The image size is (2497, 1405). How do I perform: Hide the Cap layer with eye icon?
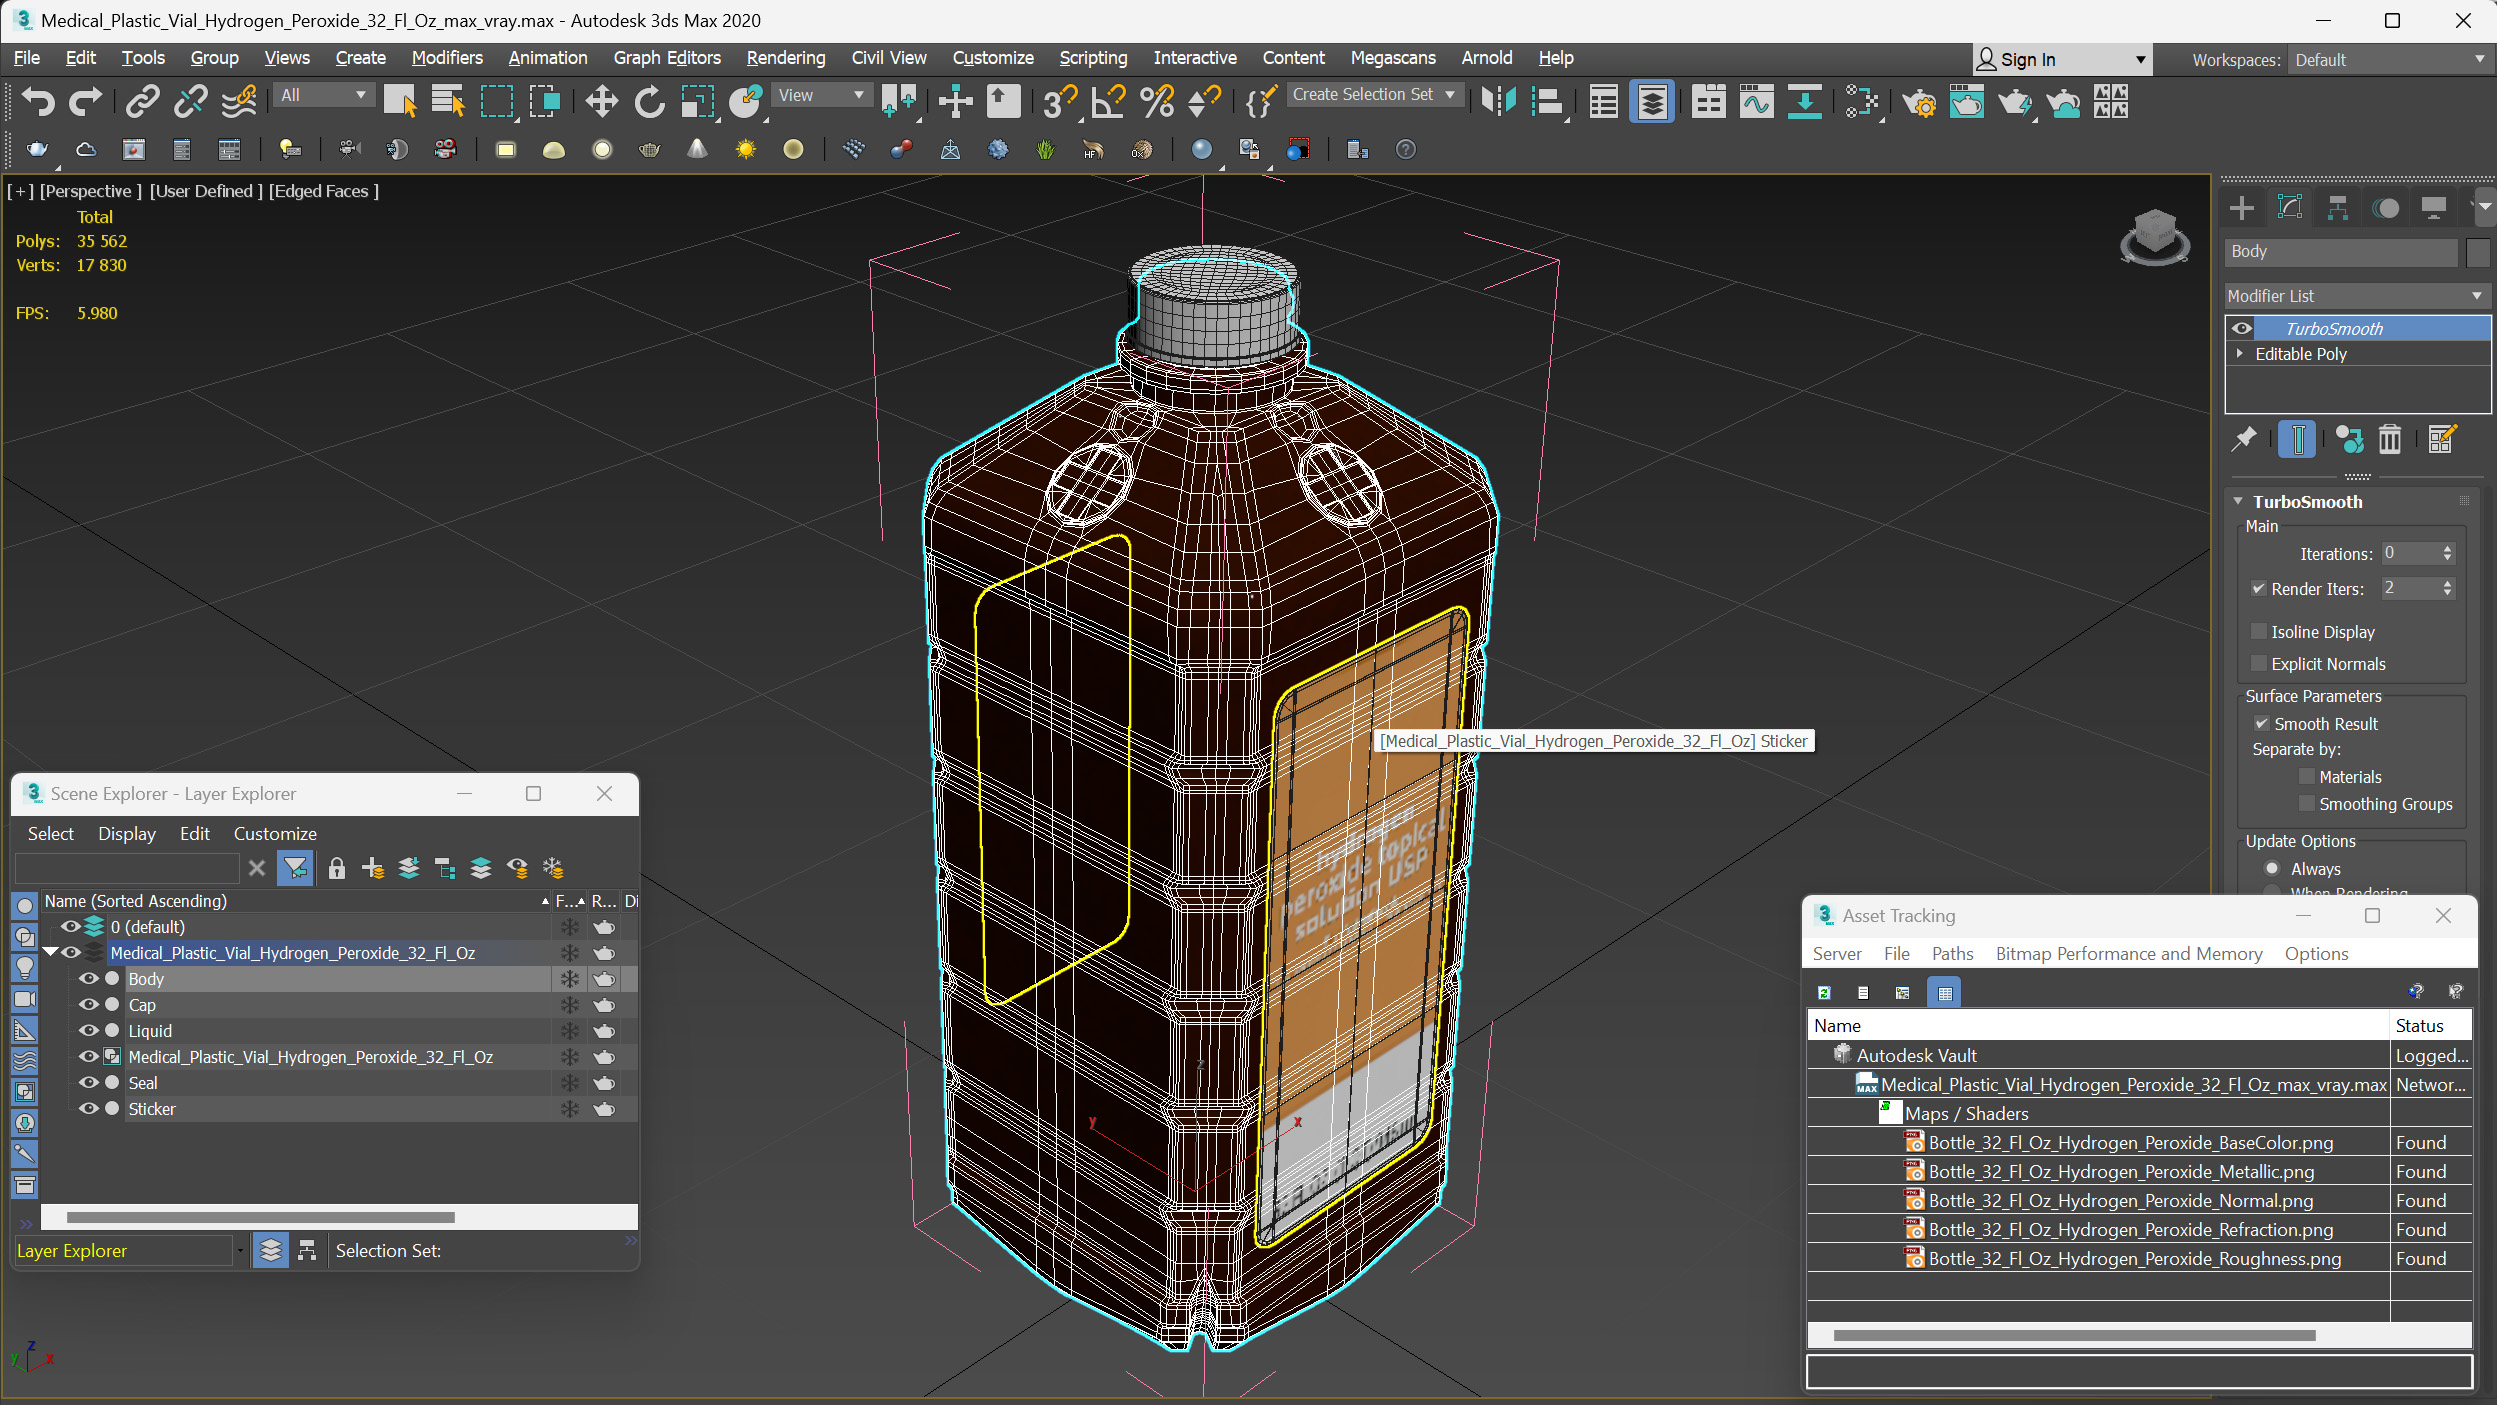tap(89, 1005)
